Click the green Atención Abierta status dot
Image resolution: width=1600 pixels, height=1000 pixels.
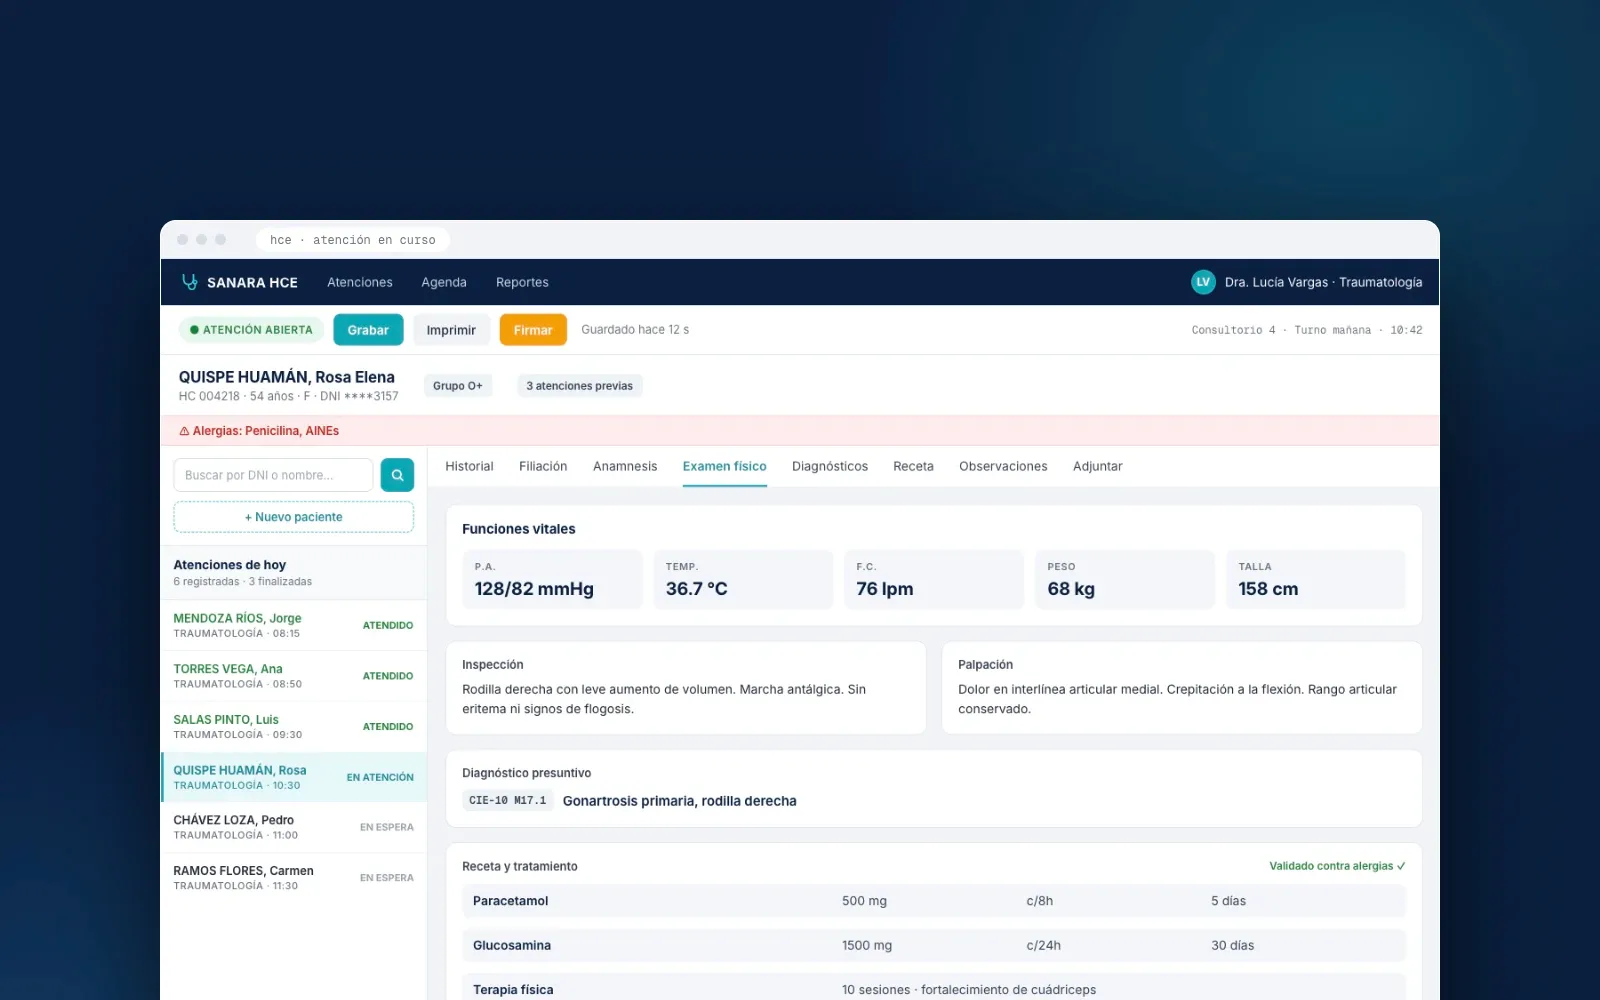click(x=194, y=330)
